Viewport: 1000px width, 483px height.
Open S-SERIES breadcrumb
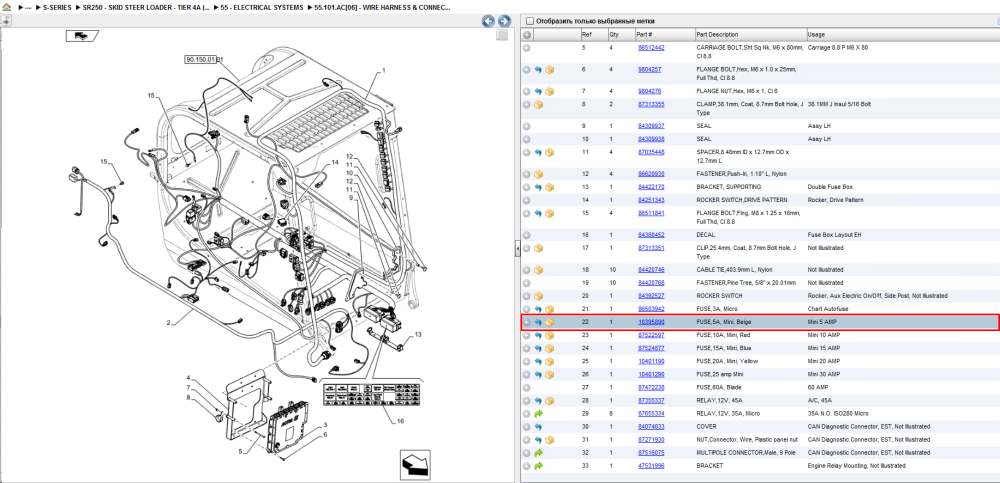(57, 8)
